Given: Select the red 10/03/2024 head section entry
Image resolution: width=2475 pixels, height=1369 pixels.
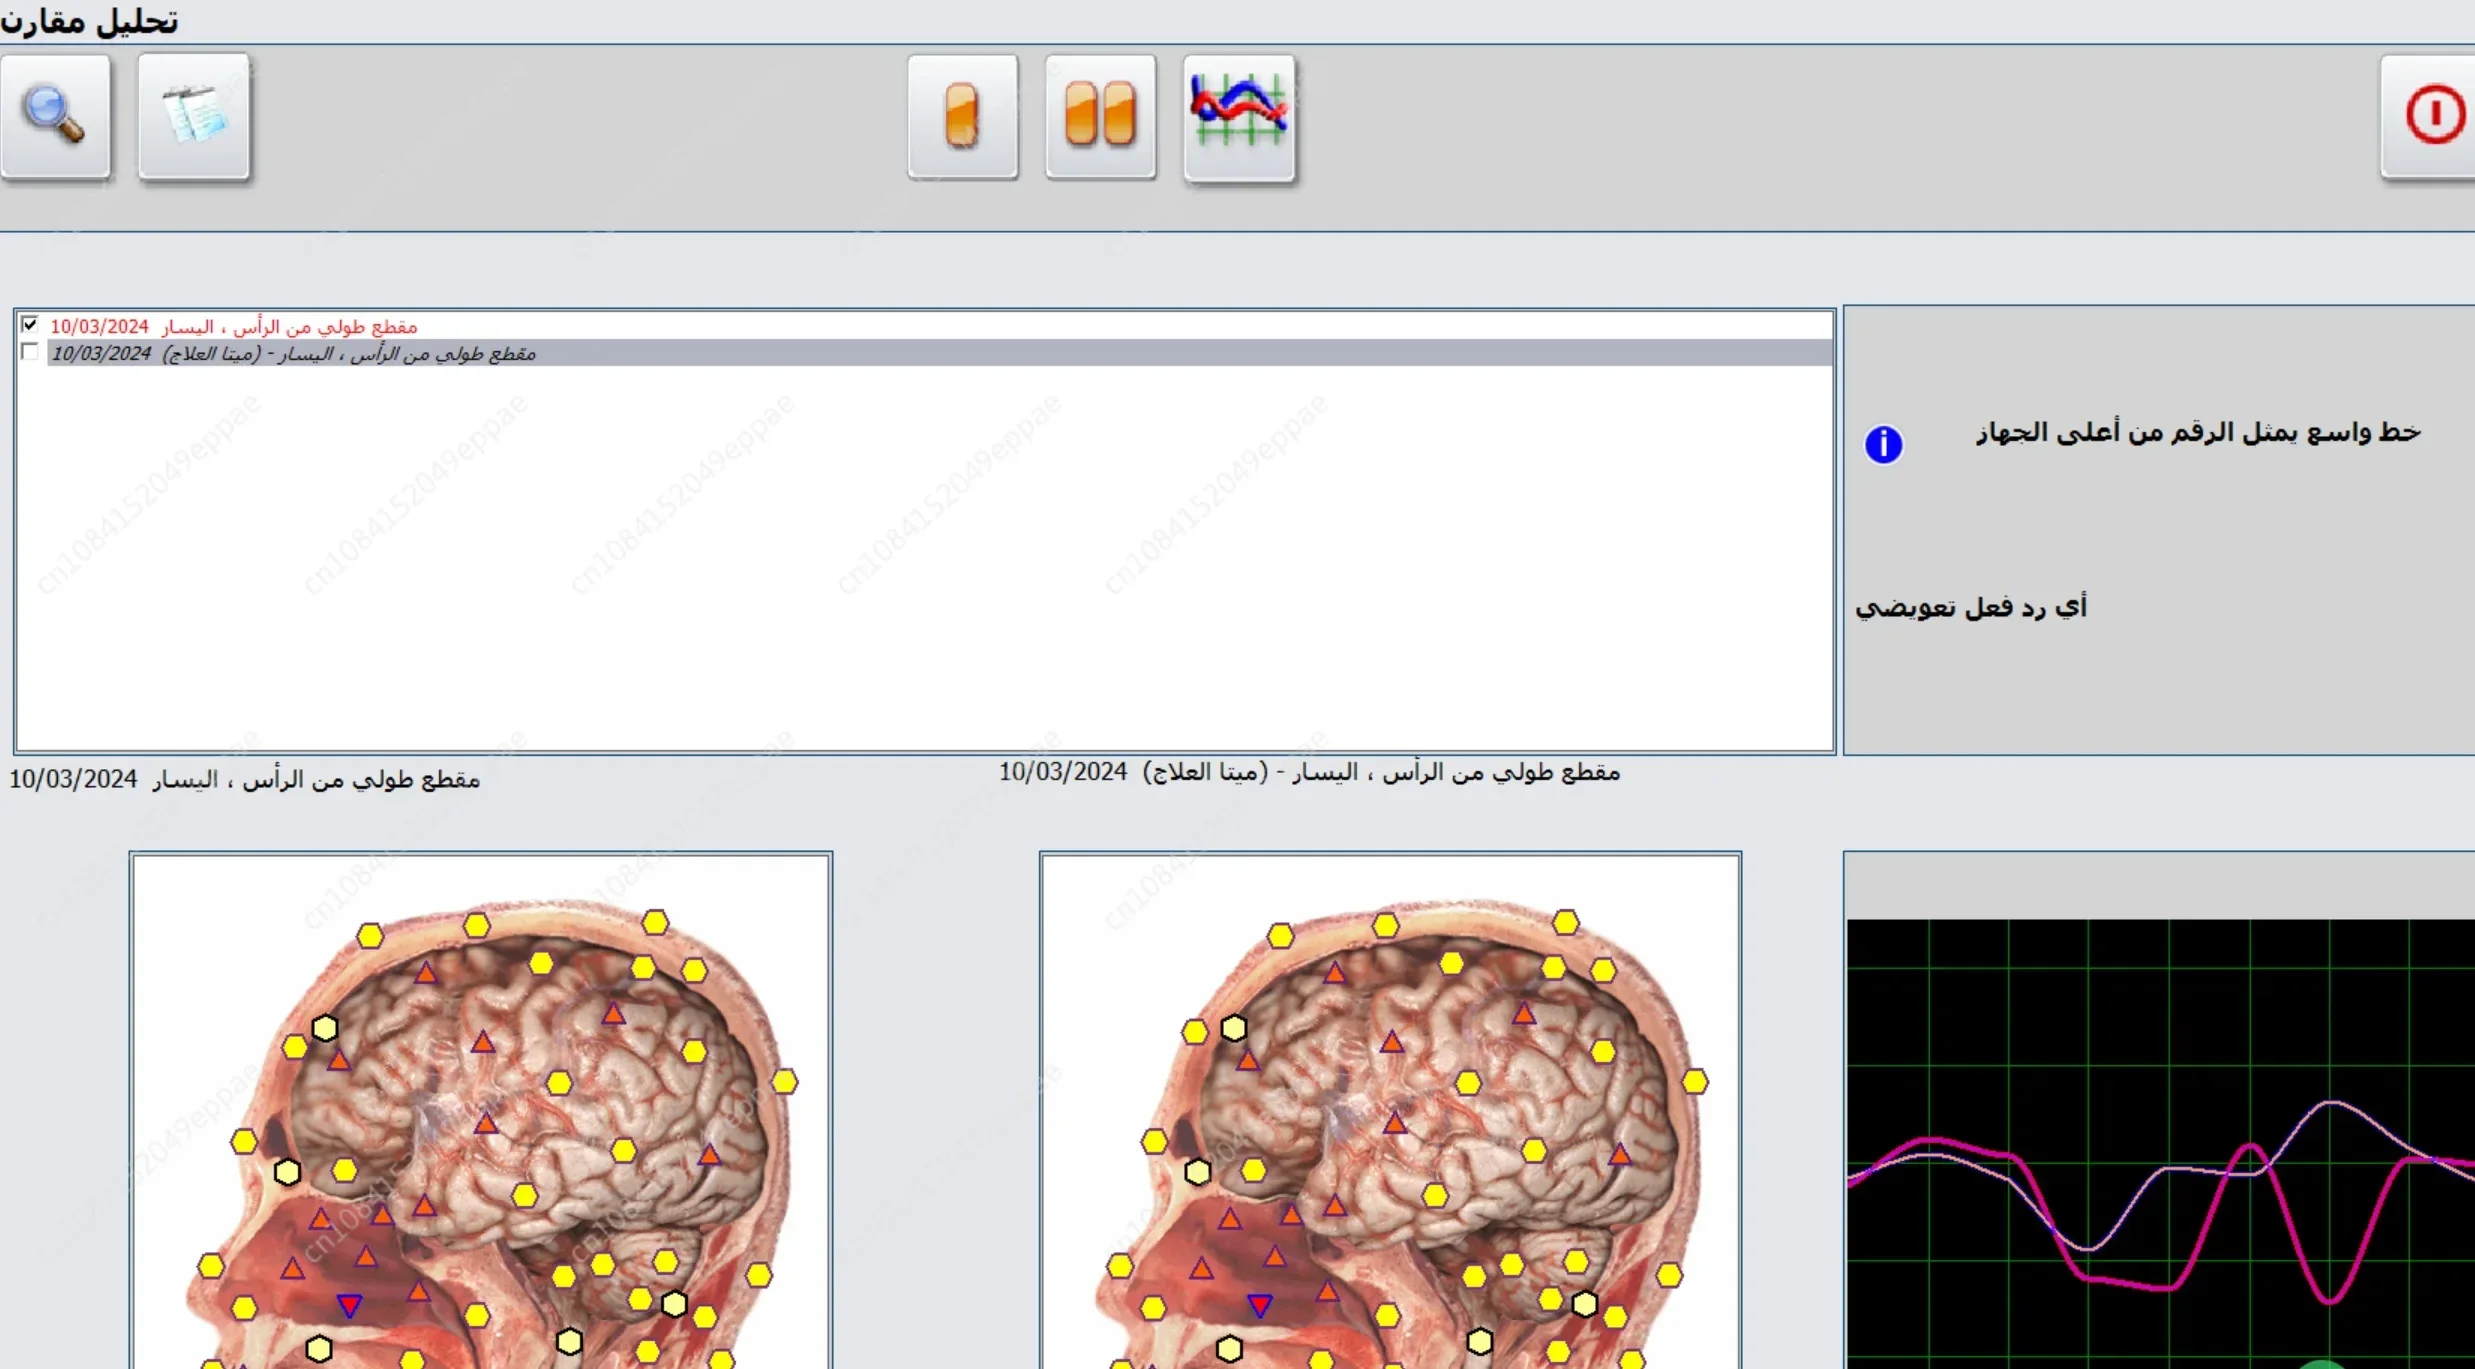Looking at the screenshot, I should tap(234, 327).
